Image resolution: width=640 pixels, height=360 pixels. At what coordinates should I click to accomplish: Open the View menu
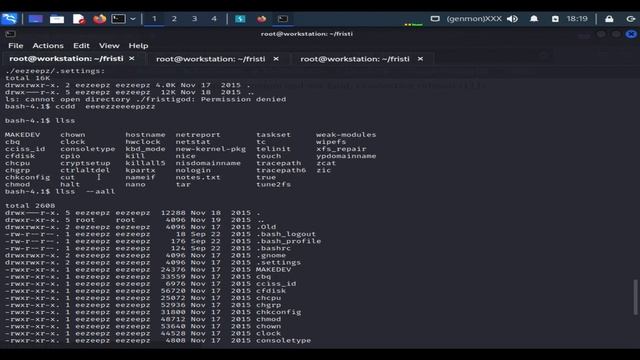[x=109, y=46]
